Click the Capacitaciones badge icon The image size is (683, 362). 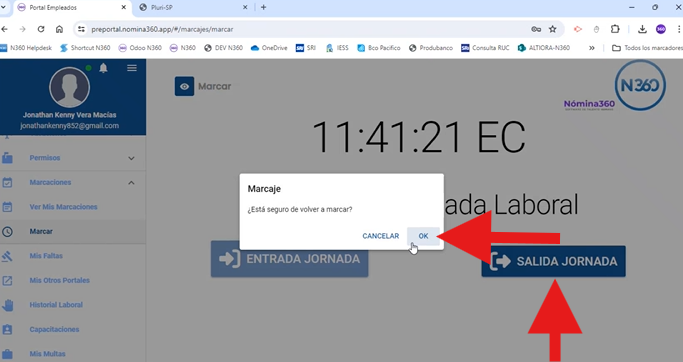tap(7, 329)
